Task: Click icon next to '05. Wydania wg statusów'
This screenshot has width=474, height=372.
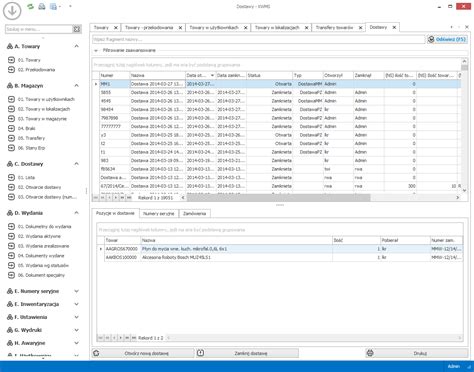Action: (x=11, y=265)
